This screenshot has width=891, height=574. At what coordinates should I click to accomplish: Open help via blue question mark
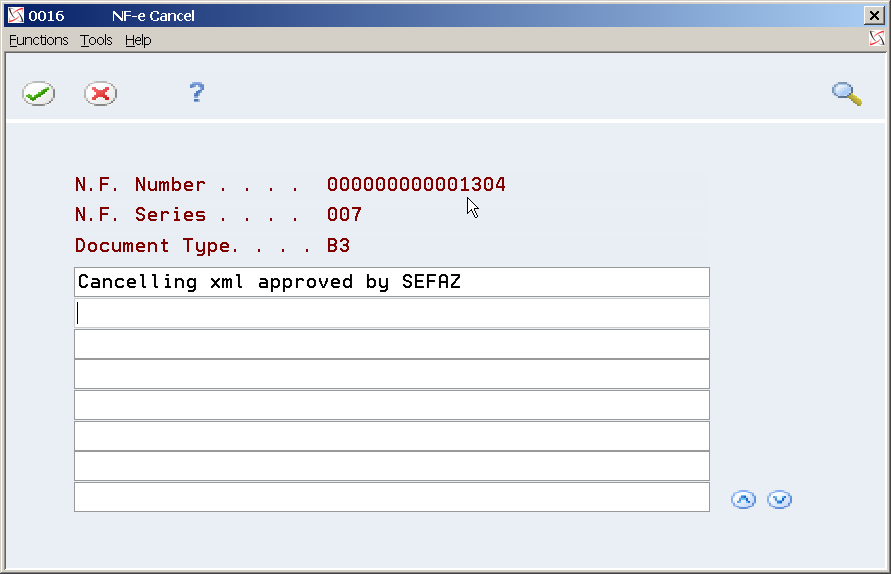coord(197,93)
